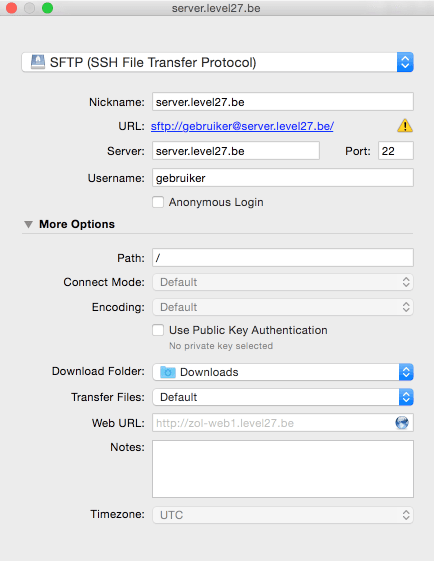Click the 'Anonymous Login' label text

click(216, 202)
